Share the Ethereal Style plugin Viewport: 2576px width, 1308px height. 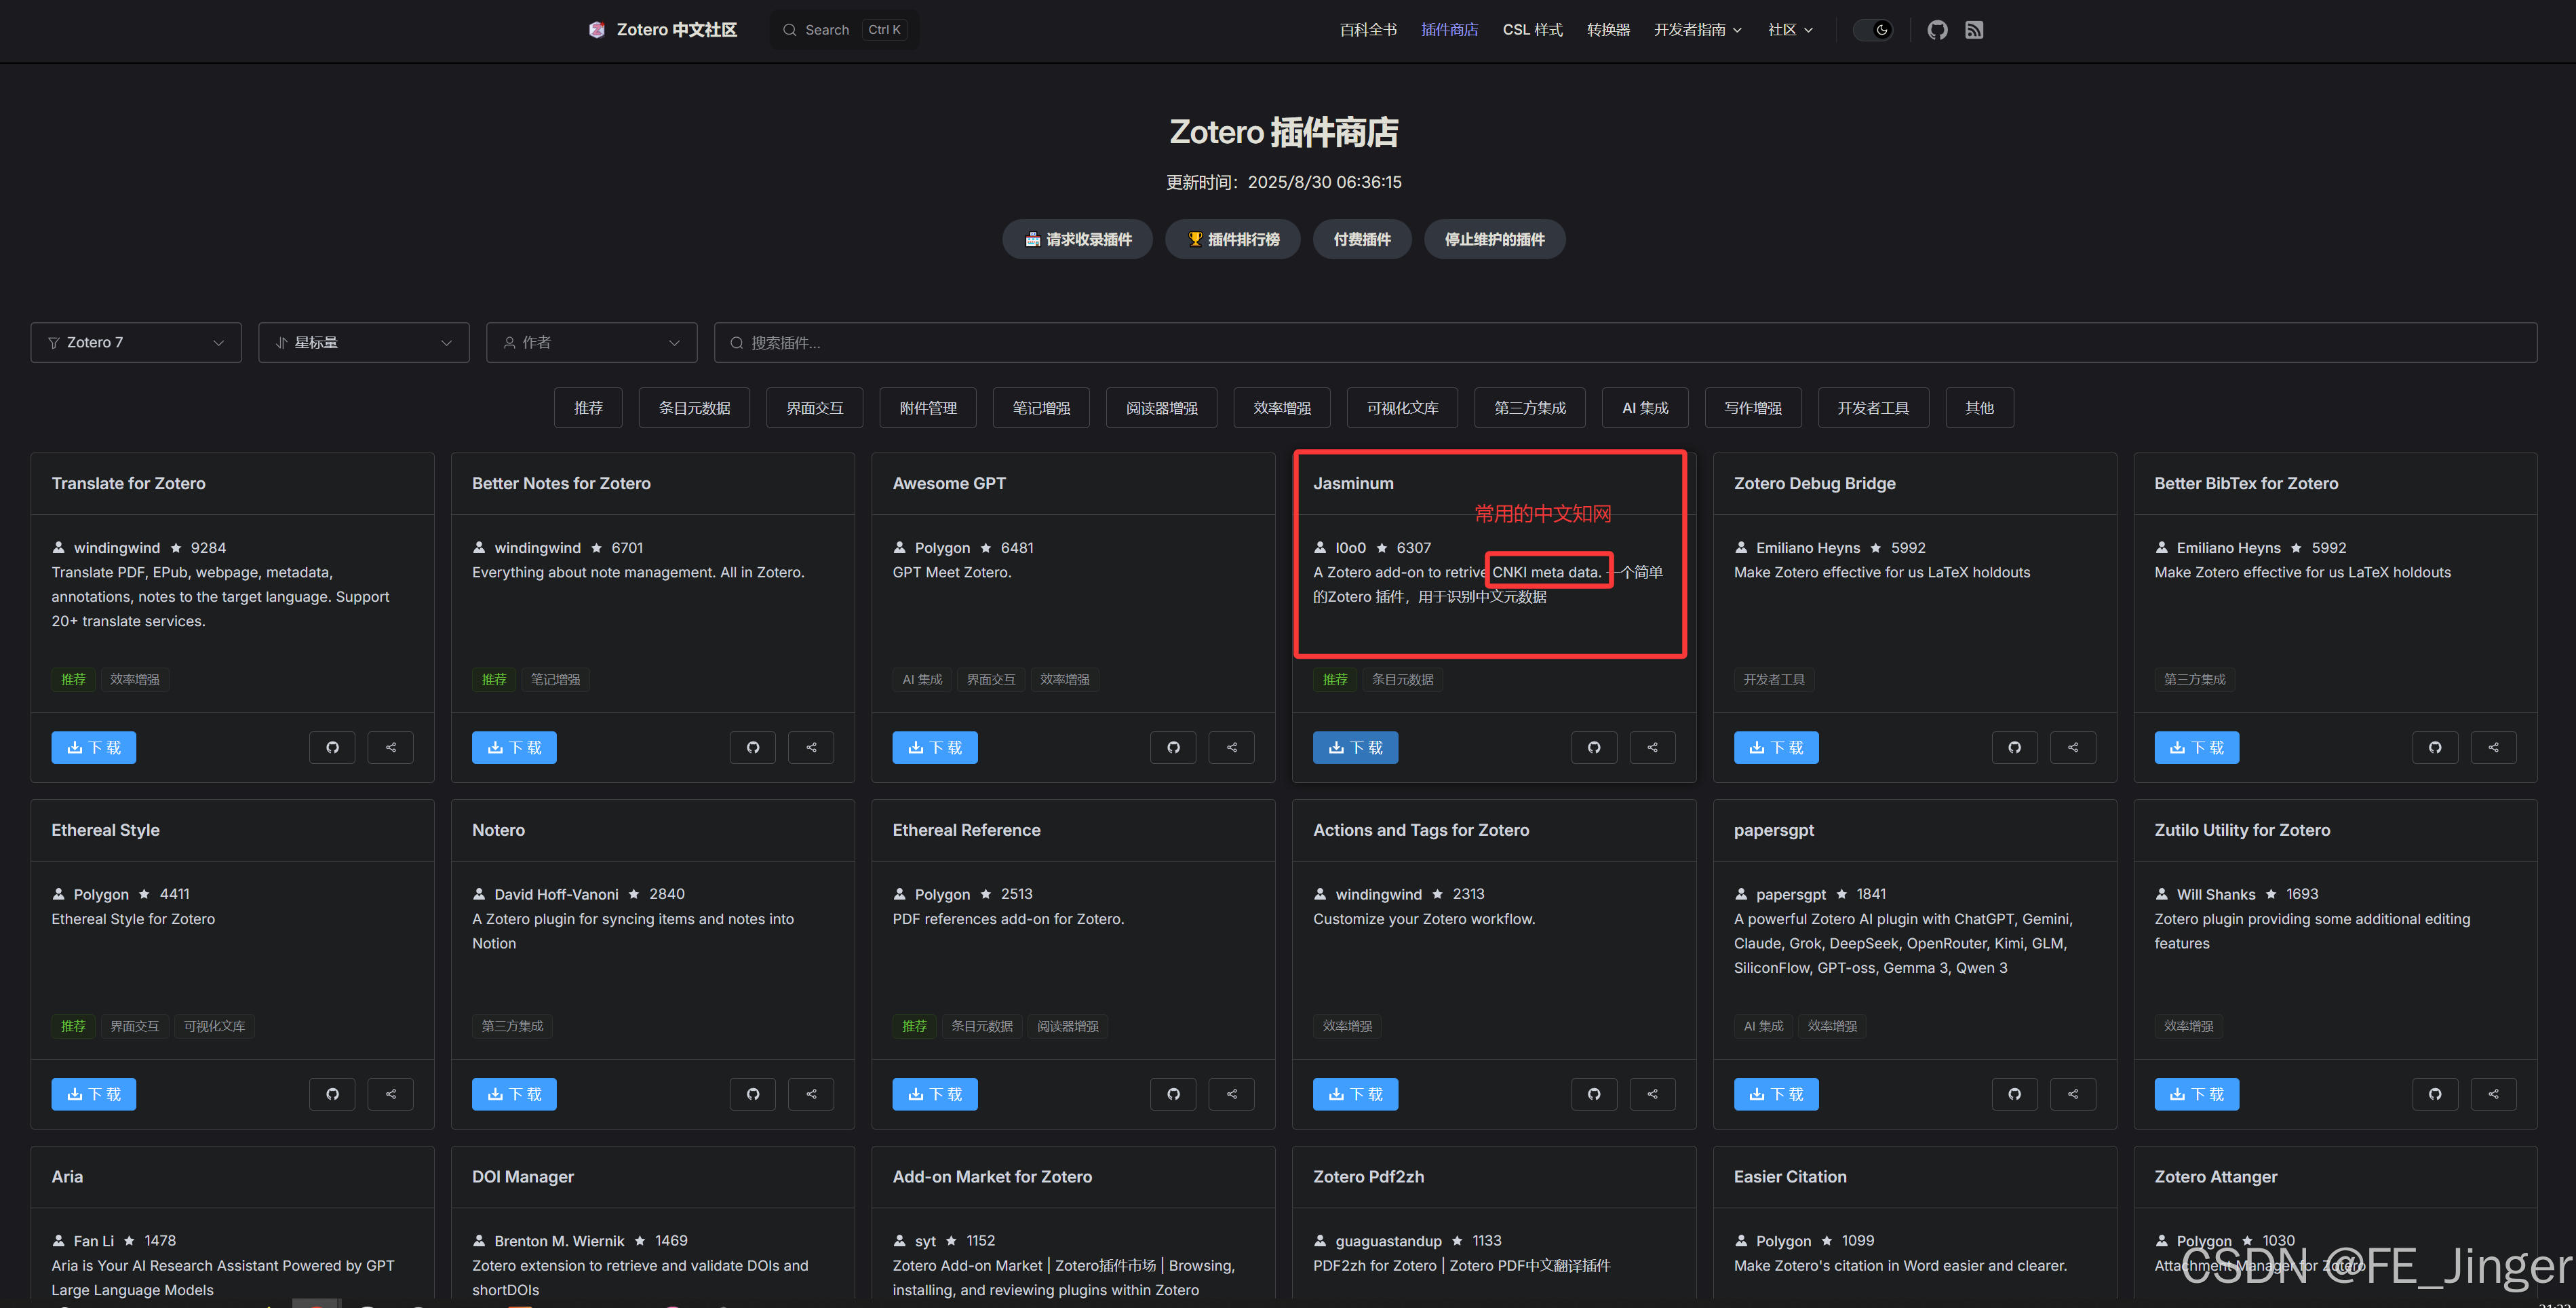pos(391,1094)
